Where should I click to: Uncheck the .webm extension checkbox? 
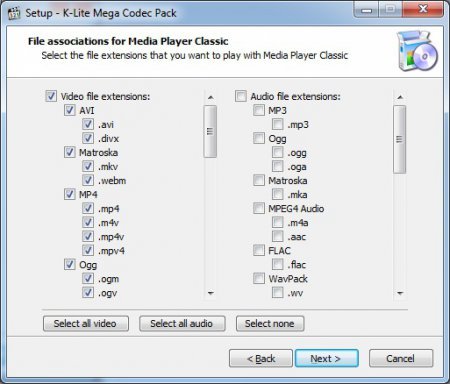[88, 180]
